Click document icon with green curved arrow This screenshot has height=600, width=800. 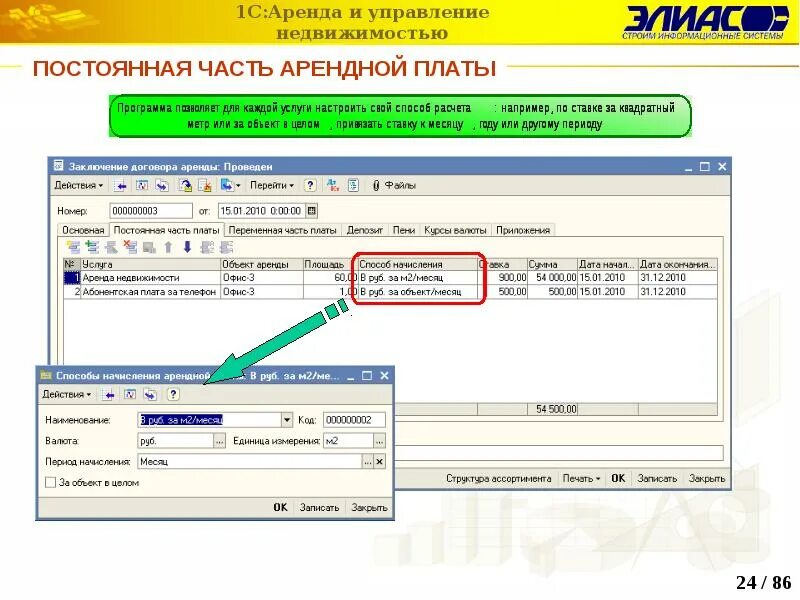(185, 186)
